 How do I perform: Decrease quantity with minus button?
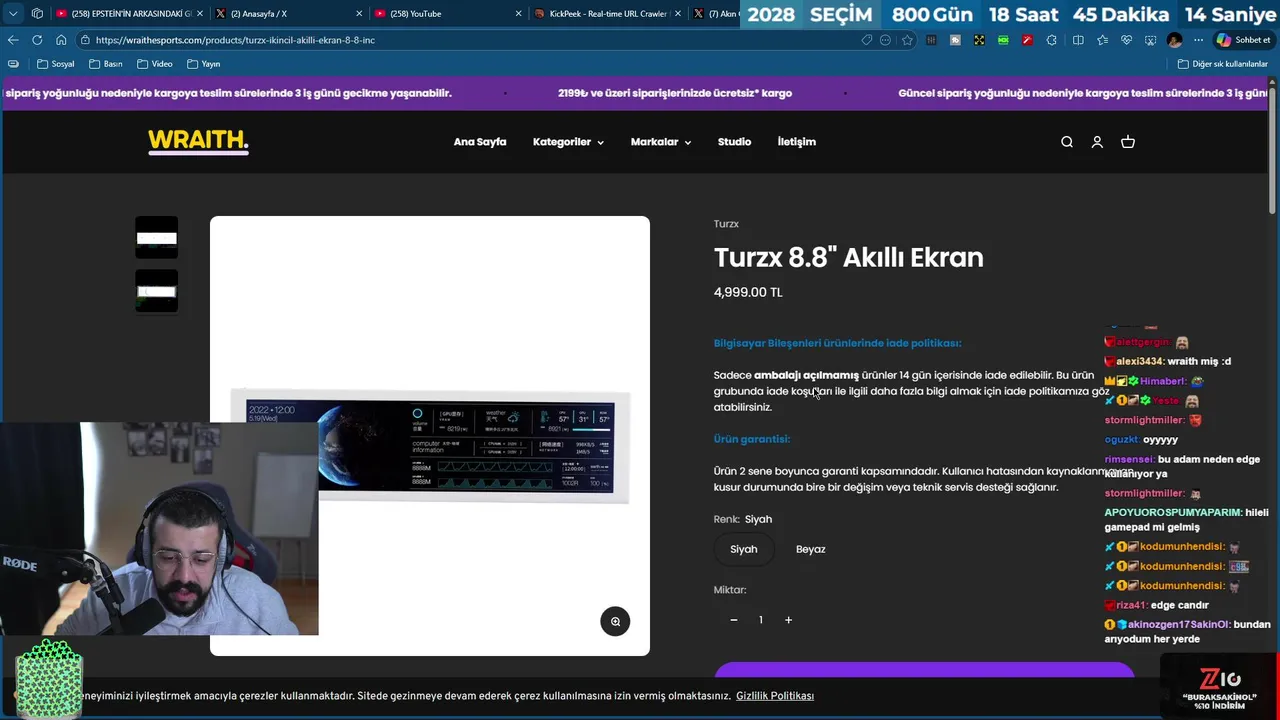click(x=734, y=620)
